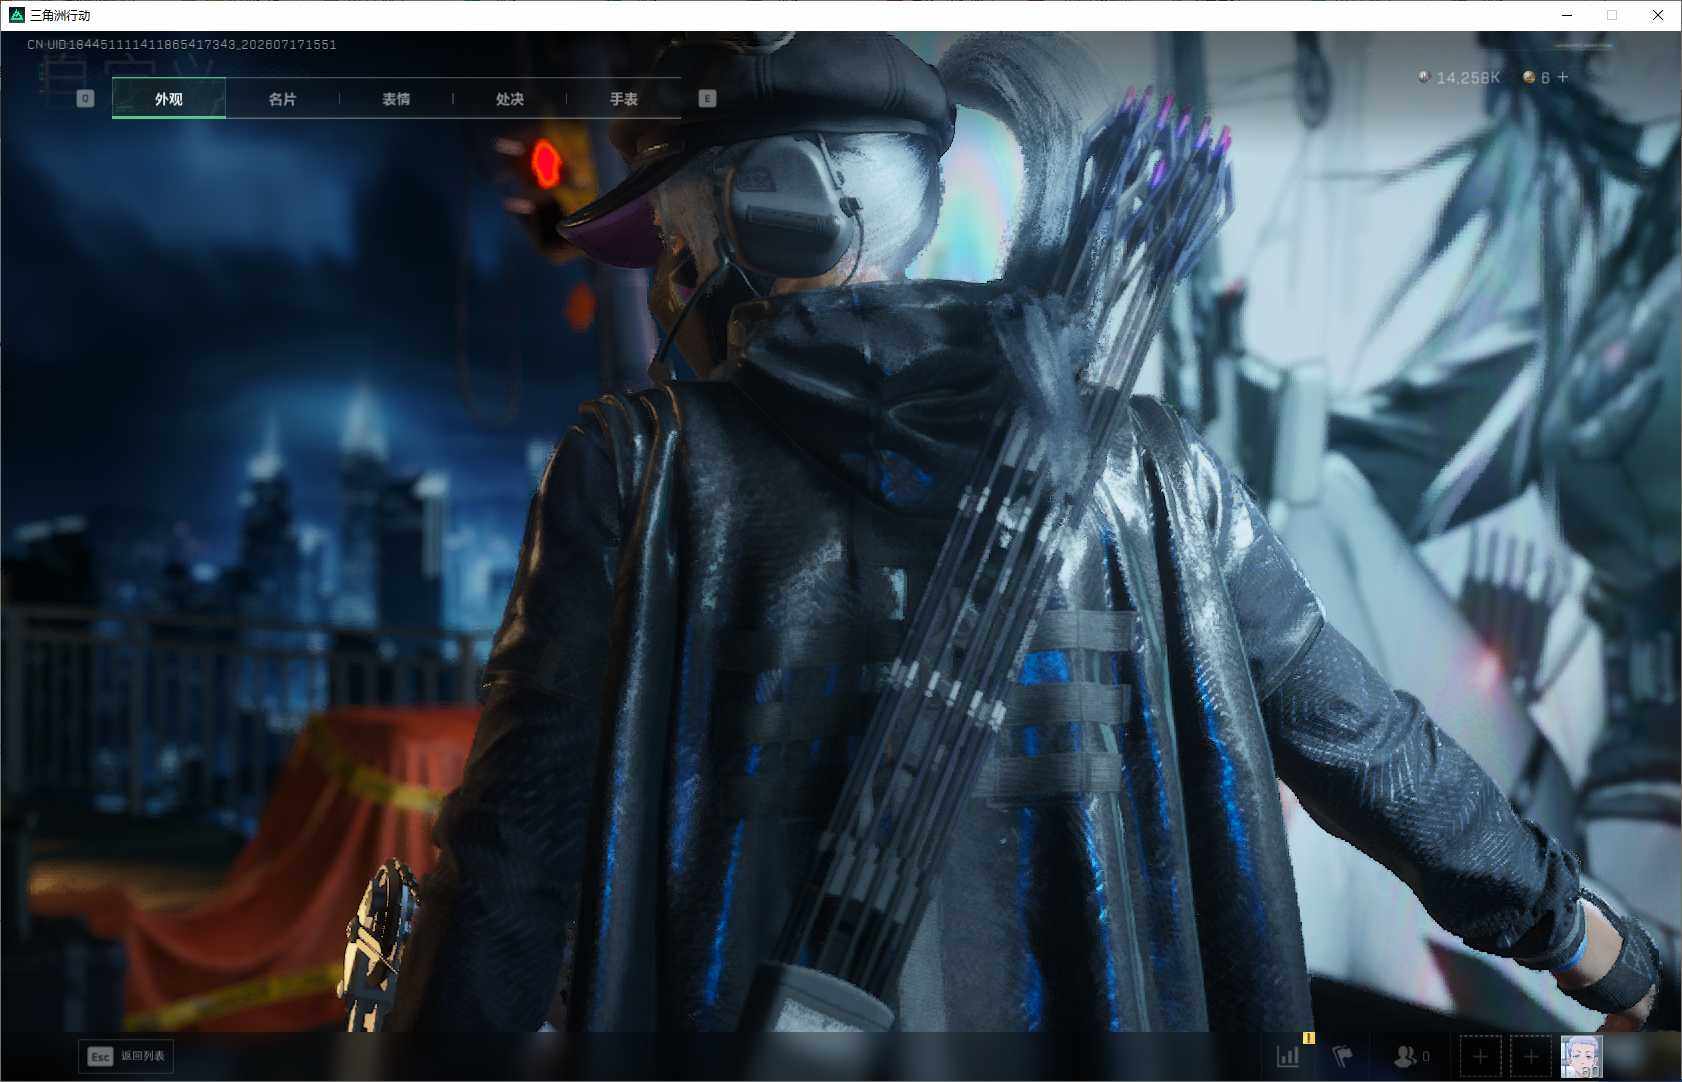This screenshot has width=1682, height=1082.
Task: Switch to the 外观 tab
Action: (x=168, y=98)
